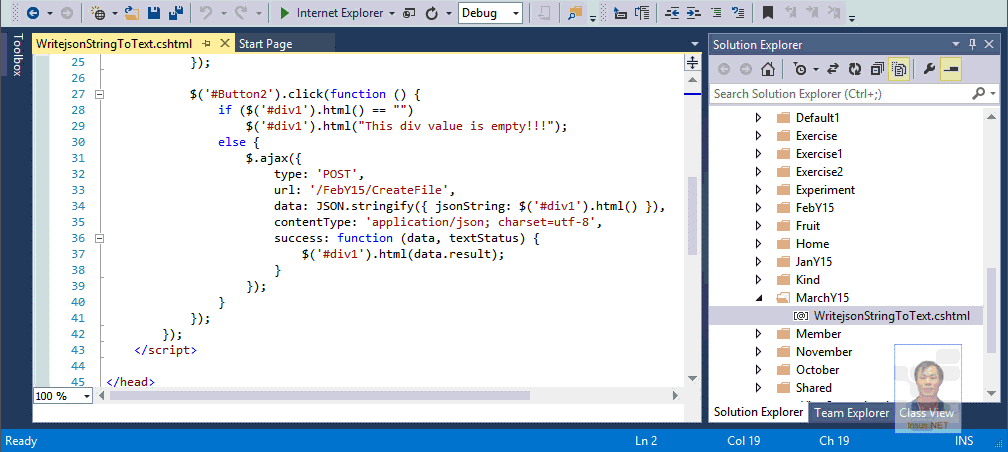Click the Refresh linked browsers icon

click(433, 13)
